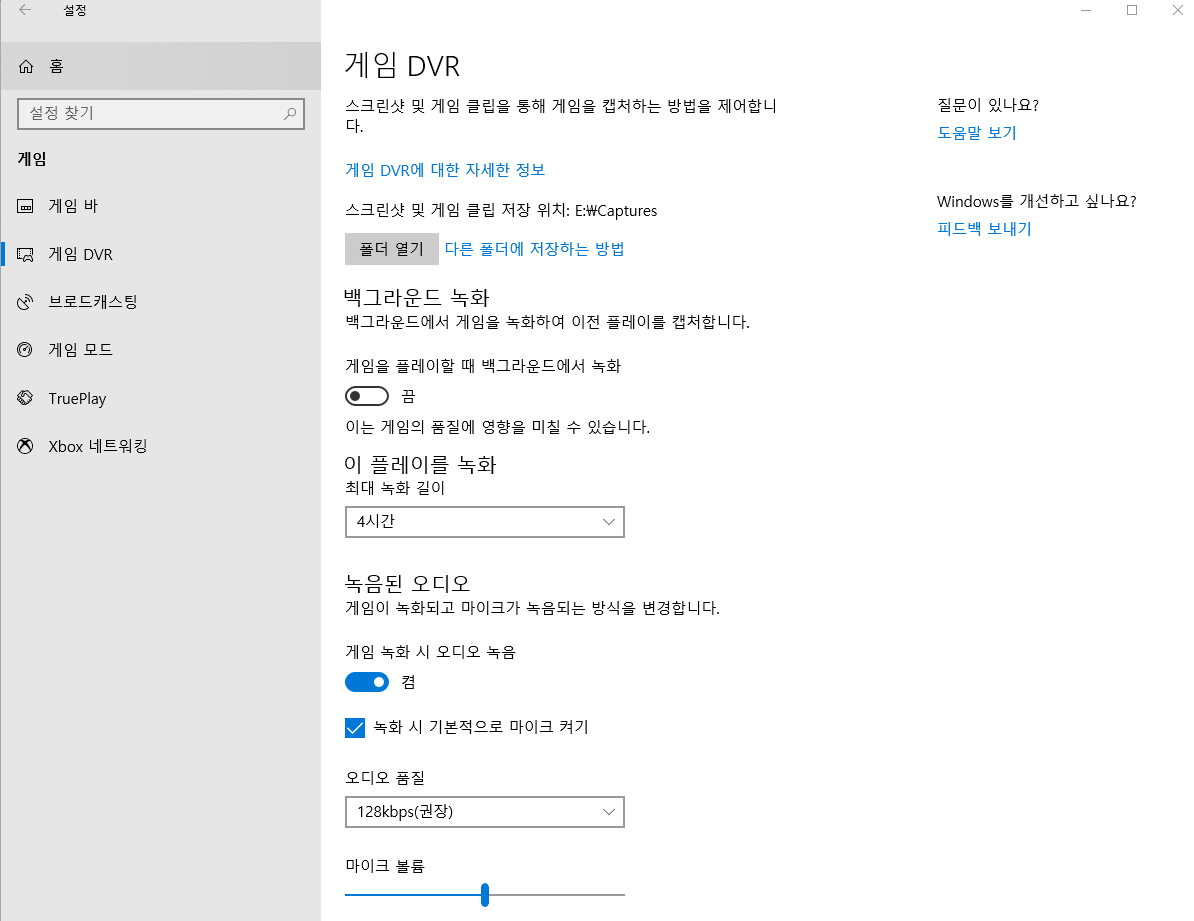Open the Xbox 네트워킹 page
The height and width of the screenshot is (921, 1194).
point(161,446)
